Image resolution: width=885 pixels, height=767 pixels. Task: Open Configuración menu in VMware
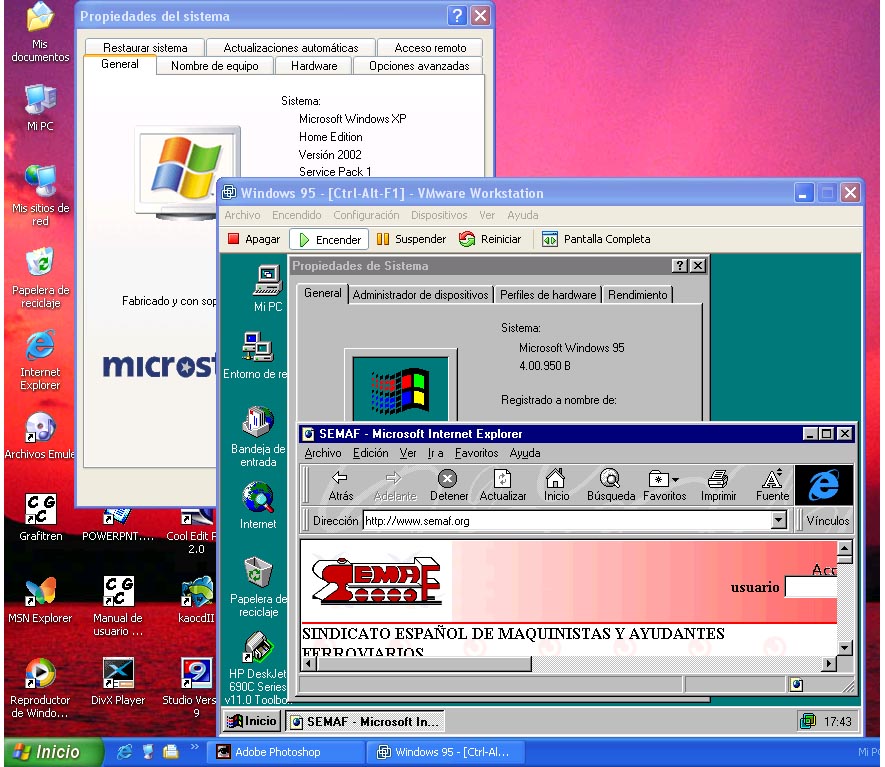pos(366,215)
